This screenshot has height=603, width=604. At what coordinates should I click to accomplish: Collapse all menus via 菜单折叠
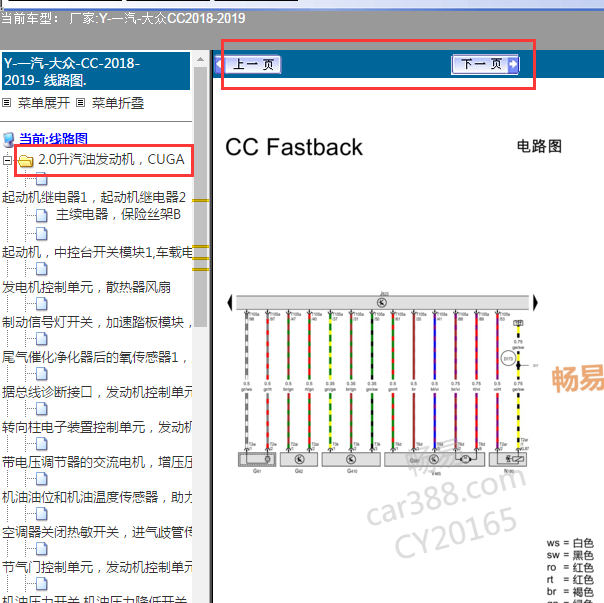(117, 103)
